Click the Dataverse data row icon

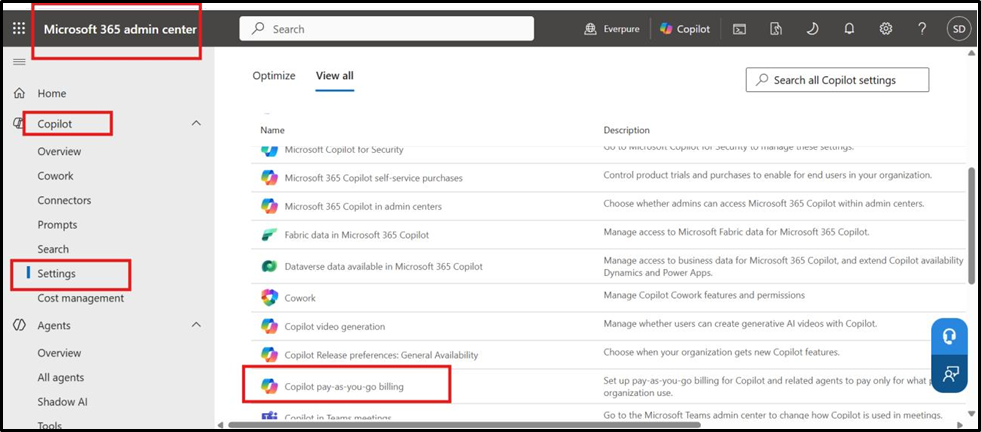[269, 266]
